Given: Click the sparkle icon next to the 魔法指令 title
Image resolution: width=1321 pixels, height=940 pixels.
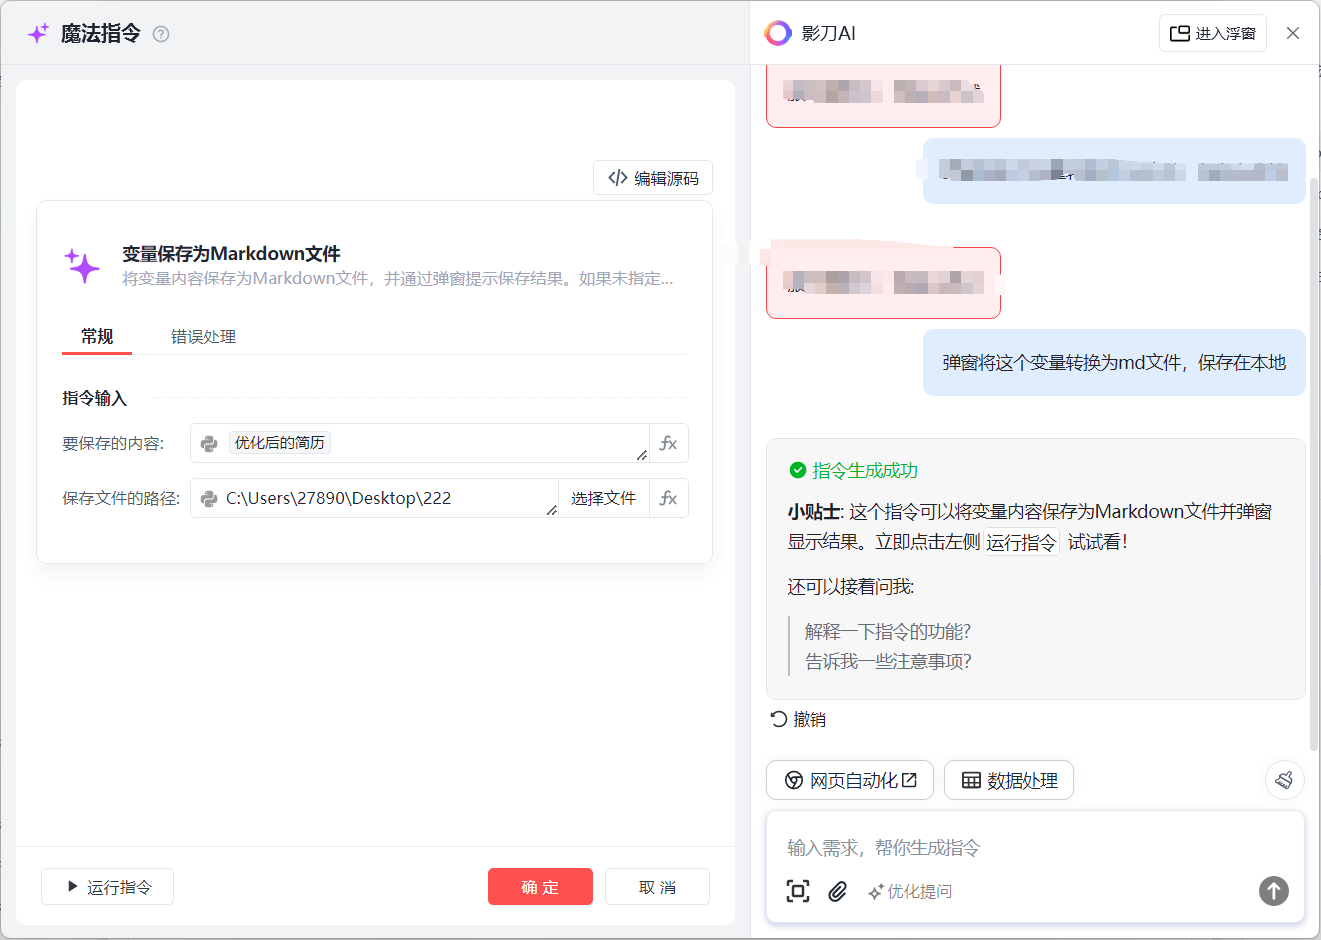Looking at the screenshot, I should tap(38, 34).
